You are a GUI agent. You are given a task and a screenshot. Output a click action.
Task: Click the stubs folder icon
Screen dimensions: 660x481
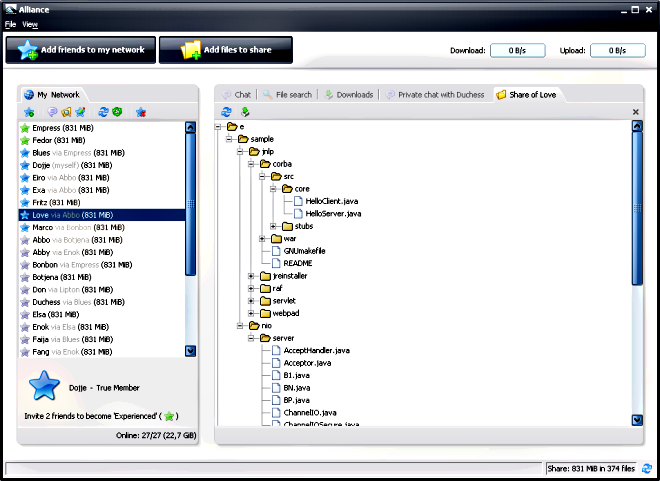click(x=287, y=226)
